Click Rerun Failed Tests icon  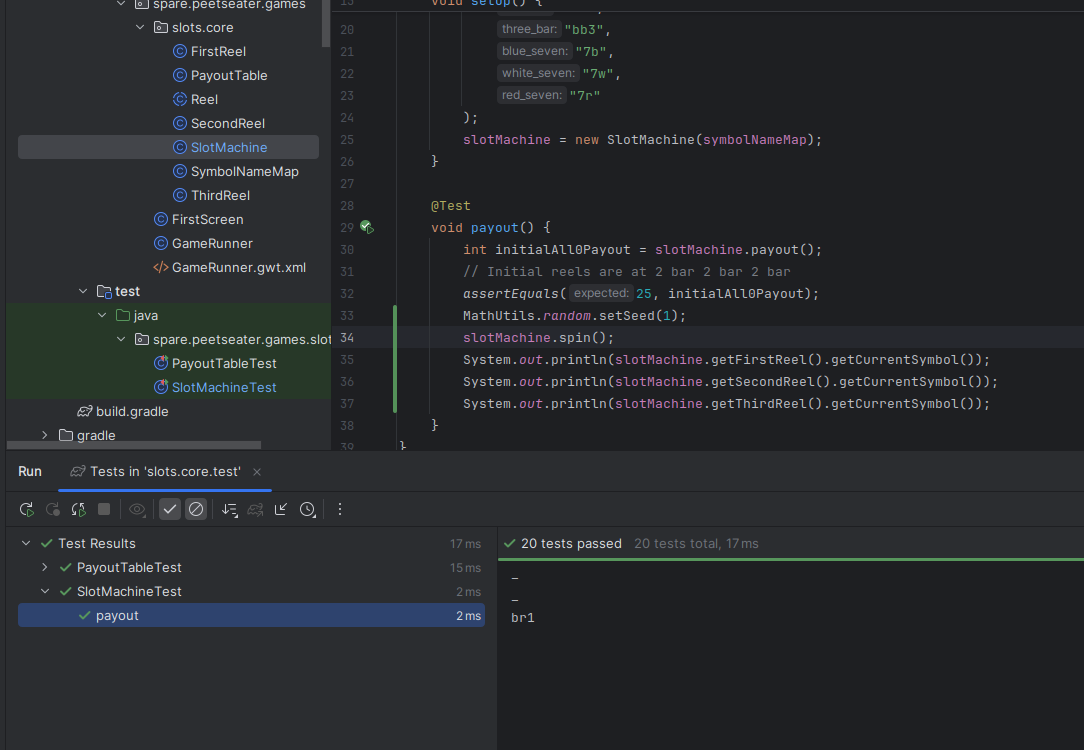point(53,510)
